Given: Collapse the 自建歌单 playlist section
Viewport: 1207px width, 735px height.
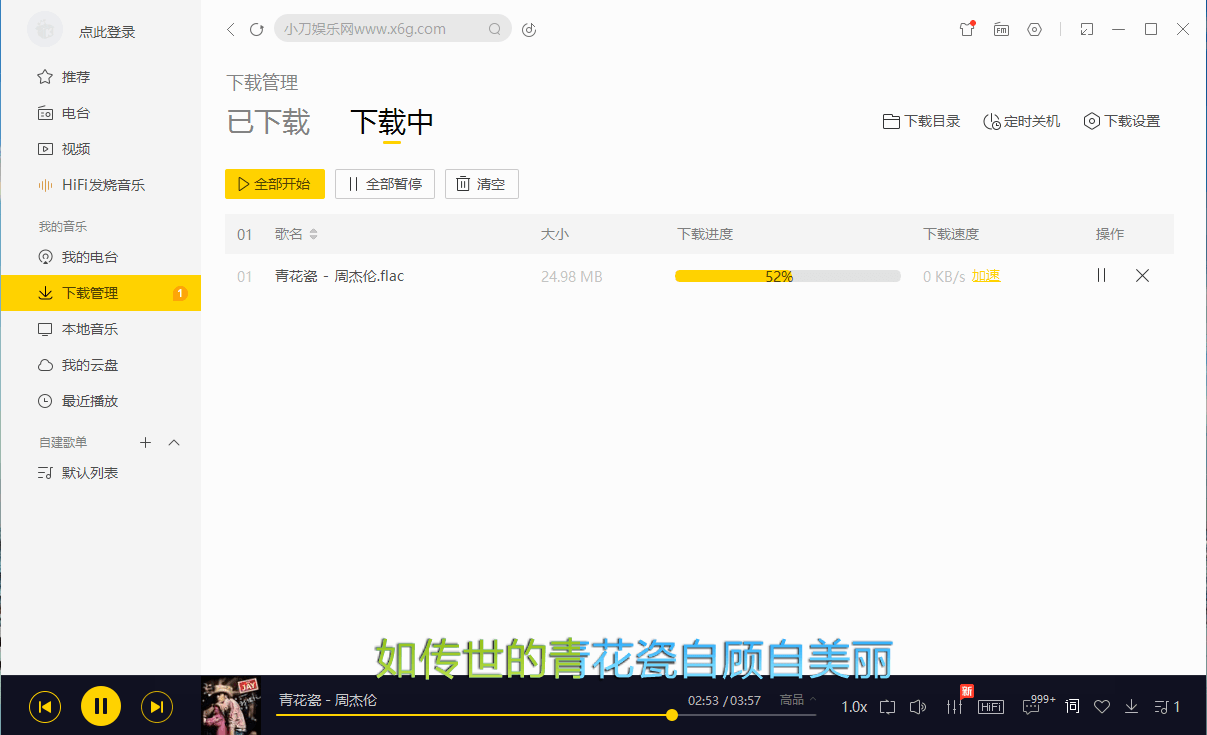Looking at the screenshot, I should [x=174, y=442].
